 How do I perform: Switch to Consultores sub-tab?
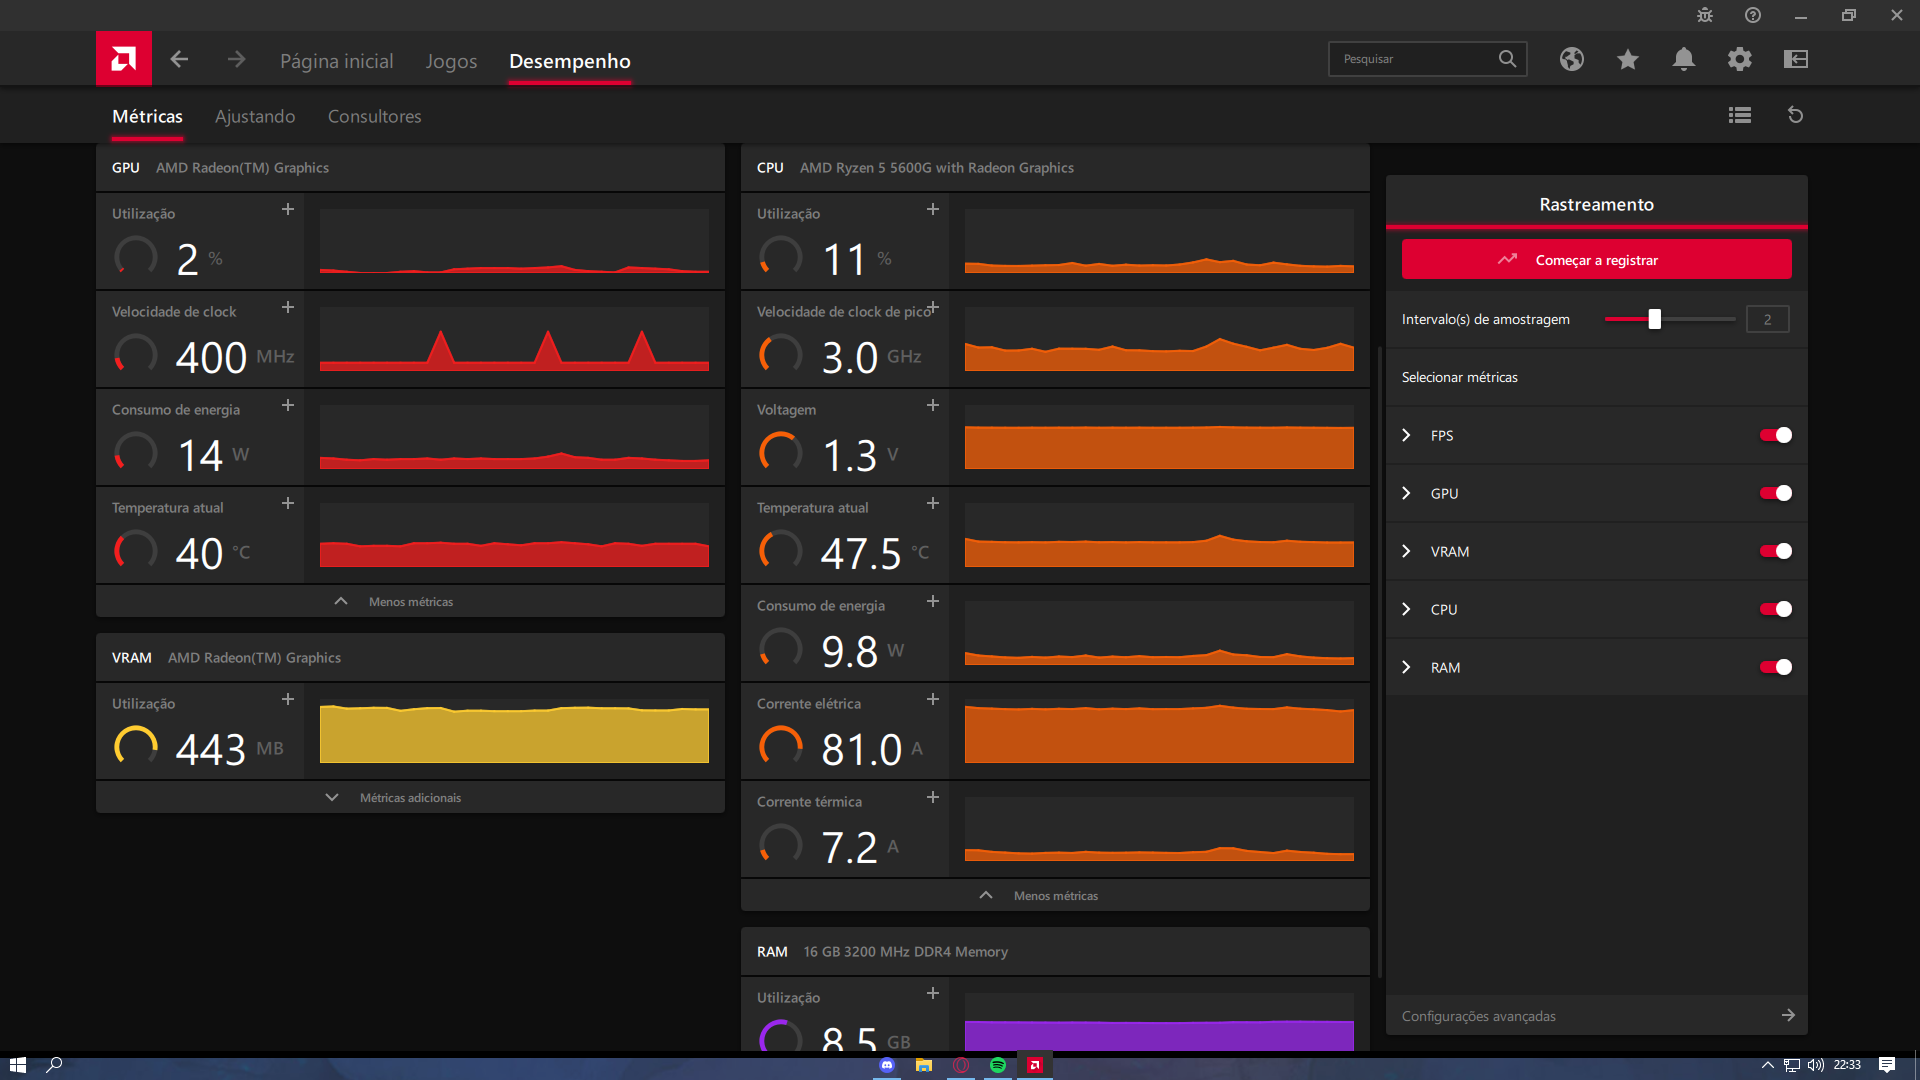coord(375,116)
